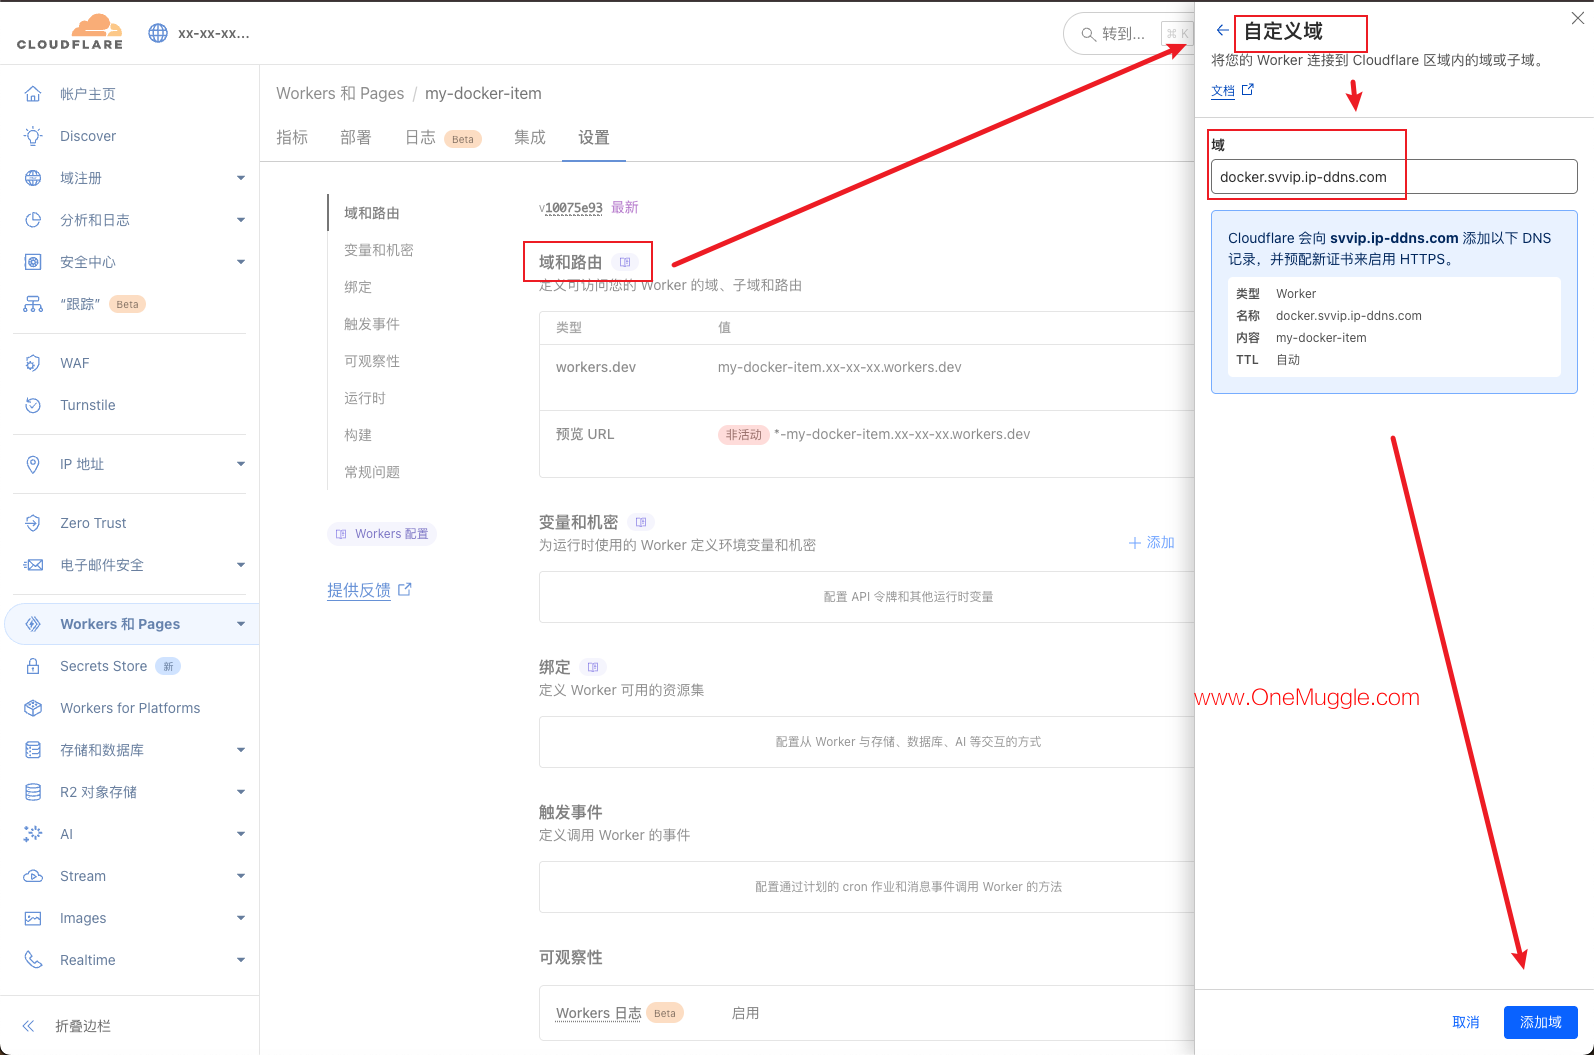Select 绑定 in settings navigation
The image size is (1594, 1055).
tap(358, 287)
